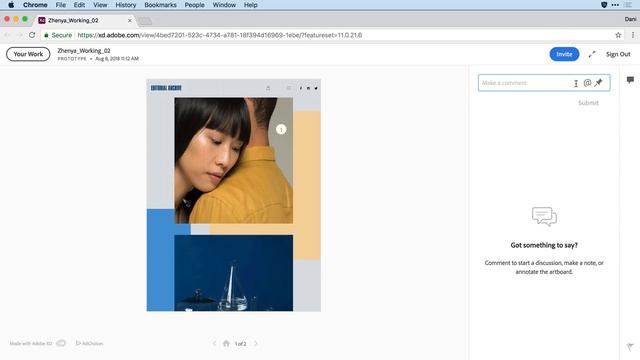Click the bag icon in prototype header
The height and width of the screenshot is (360, 640).
click(268, 88)
